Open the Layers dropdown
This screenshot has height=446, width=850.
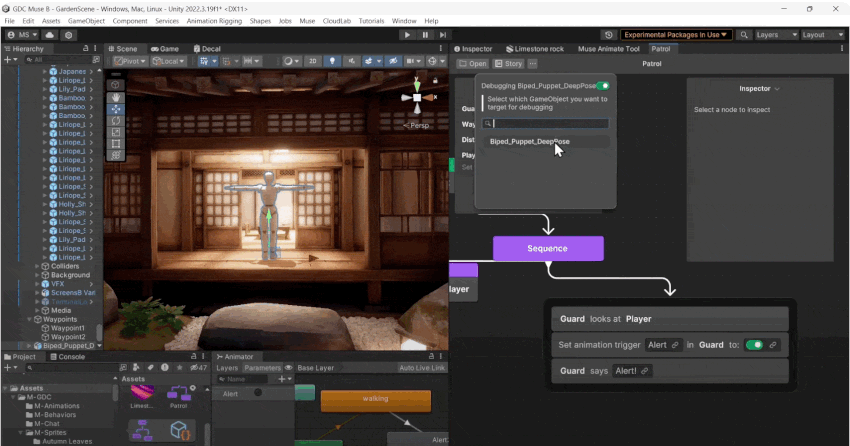coord(776,35)
